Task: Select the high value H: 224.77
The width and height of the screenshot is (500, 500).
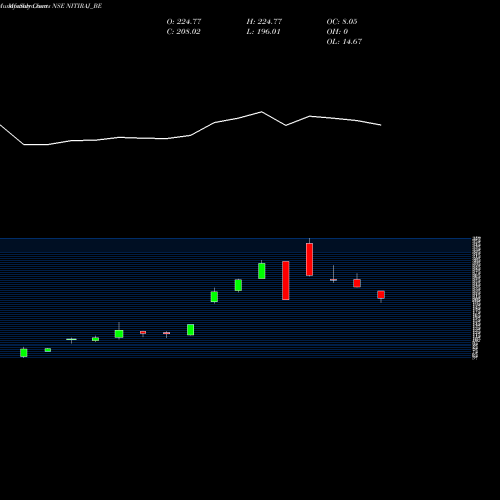Action: coord(264,22)
